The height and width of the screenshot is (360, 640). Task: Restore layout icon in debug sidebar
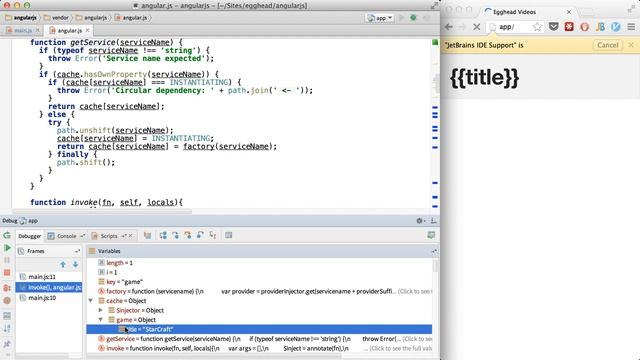pos(7,316)
